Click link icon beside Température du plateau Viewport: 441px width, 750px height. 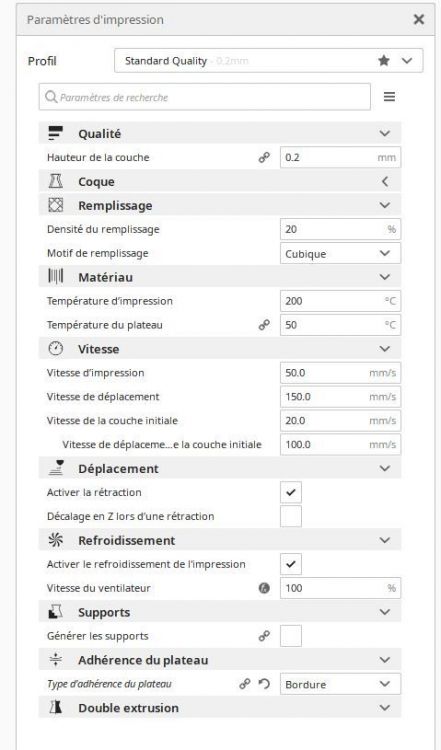(x=264, y=325)
